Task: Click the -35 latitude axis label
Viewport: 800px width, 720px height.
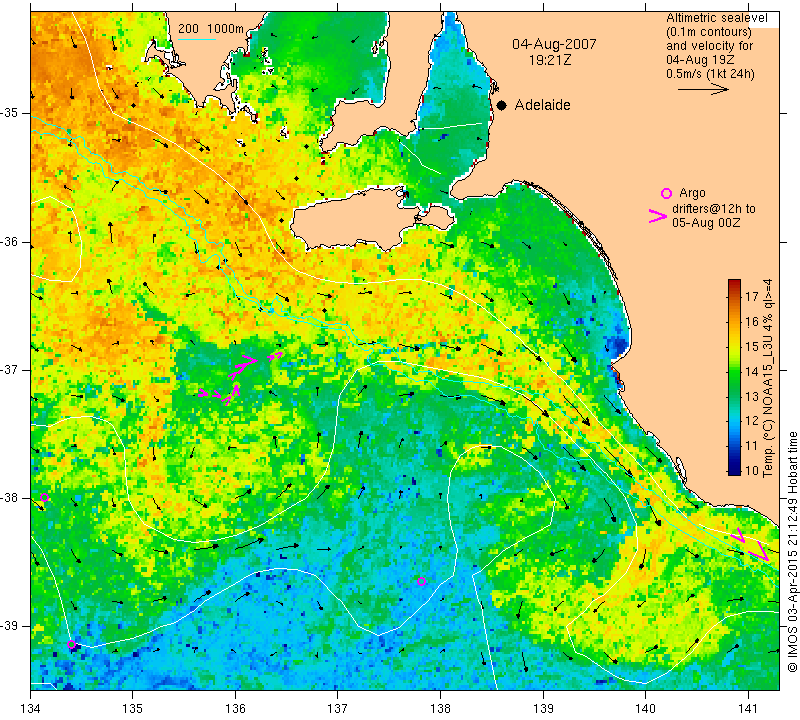Action: [11, 113]
